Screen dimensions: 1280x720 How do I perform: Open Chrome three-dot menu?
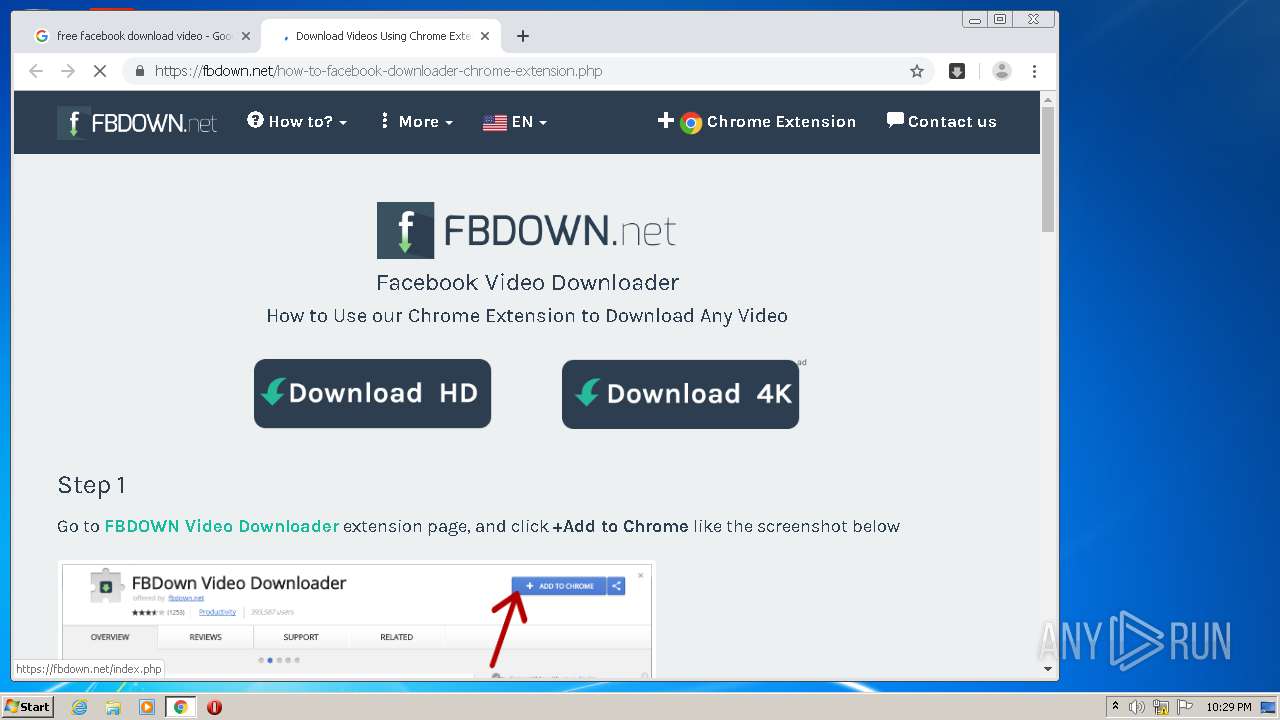click(x=1034, y=71)
